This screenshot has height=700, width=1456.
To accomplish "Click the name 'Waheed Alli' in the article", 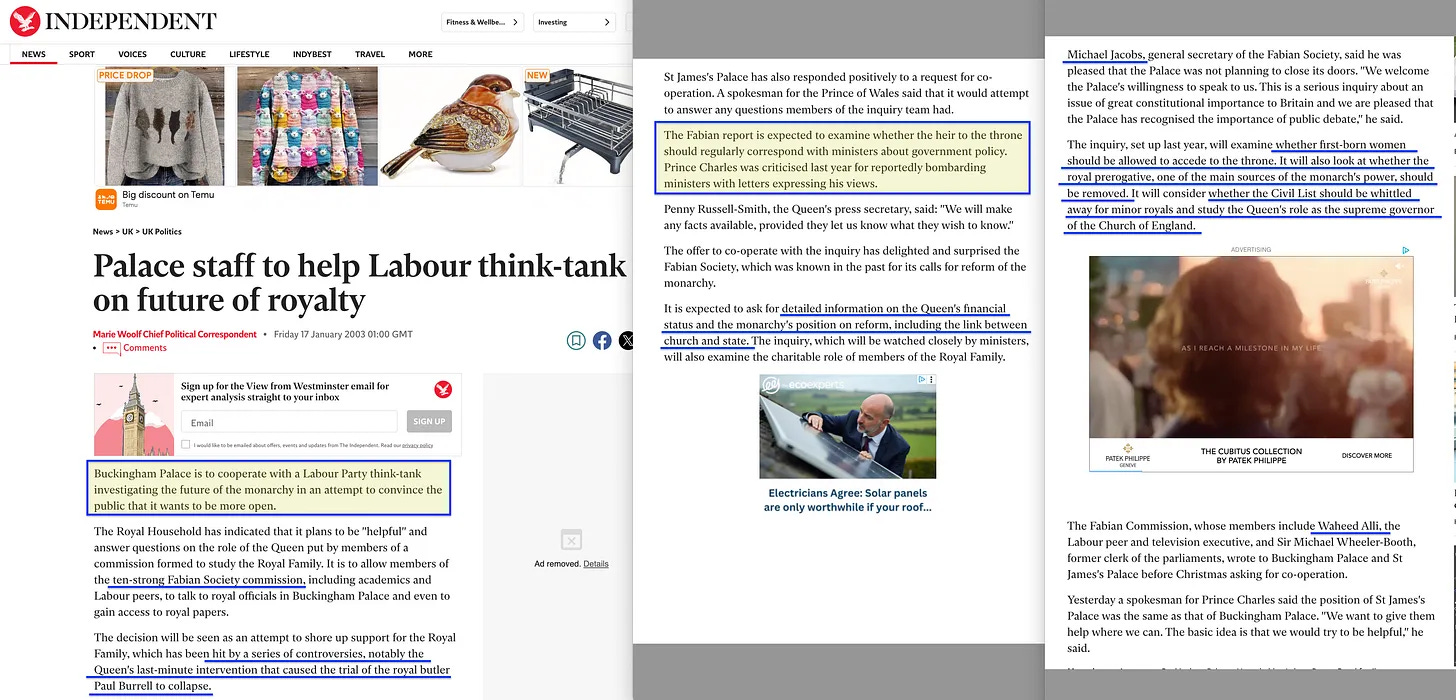I will tap(1350, 526).
